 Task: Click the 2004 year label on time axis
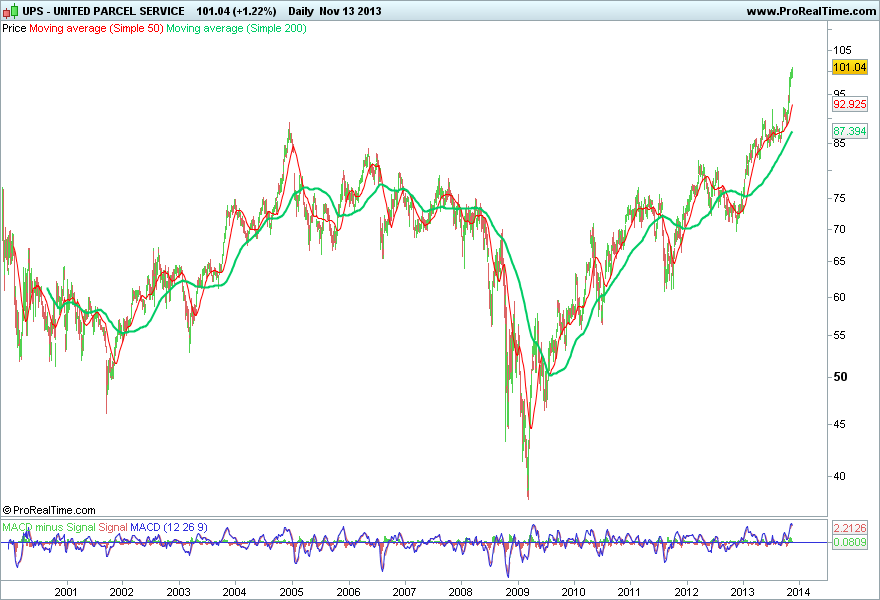pos(235,592)
